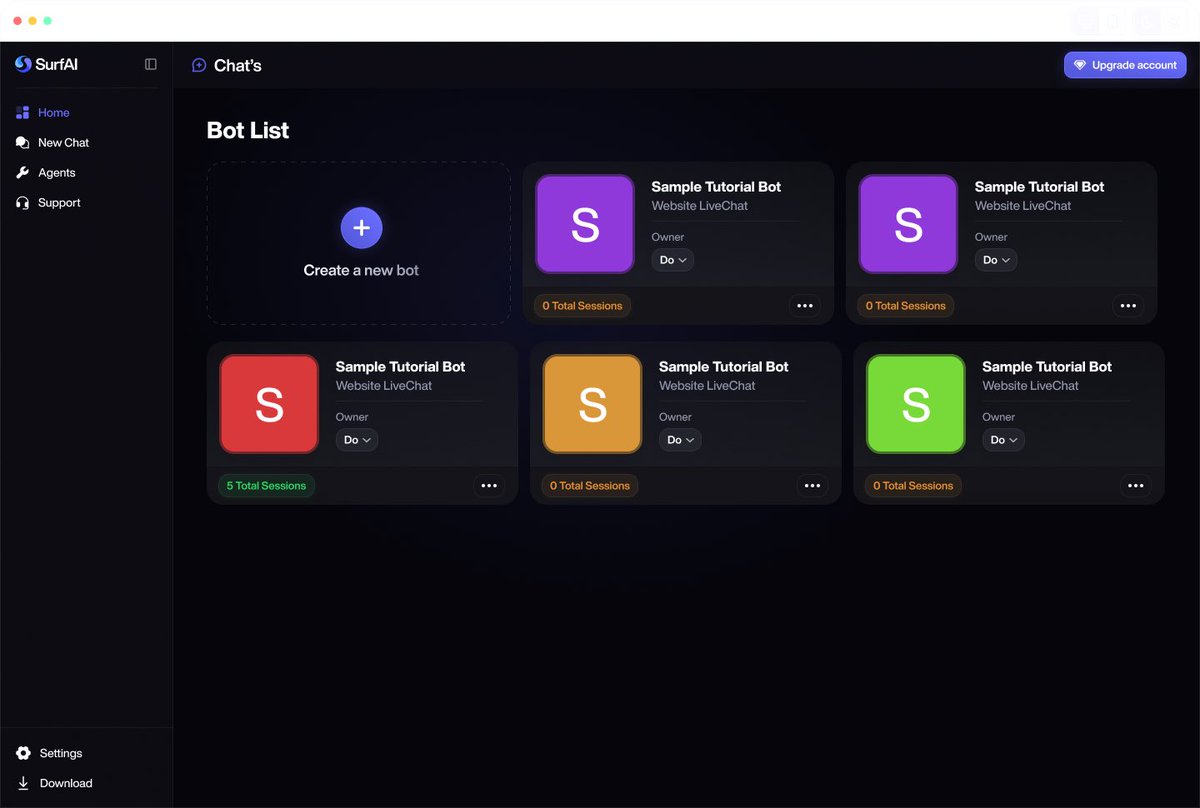Click the '5 Total Sessions' badge

pyautogui.click(x=266, y=486)
